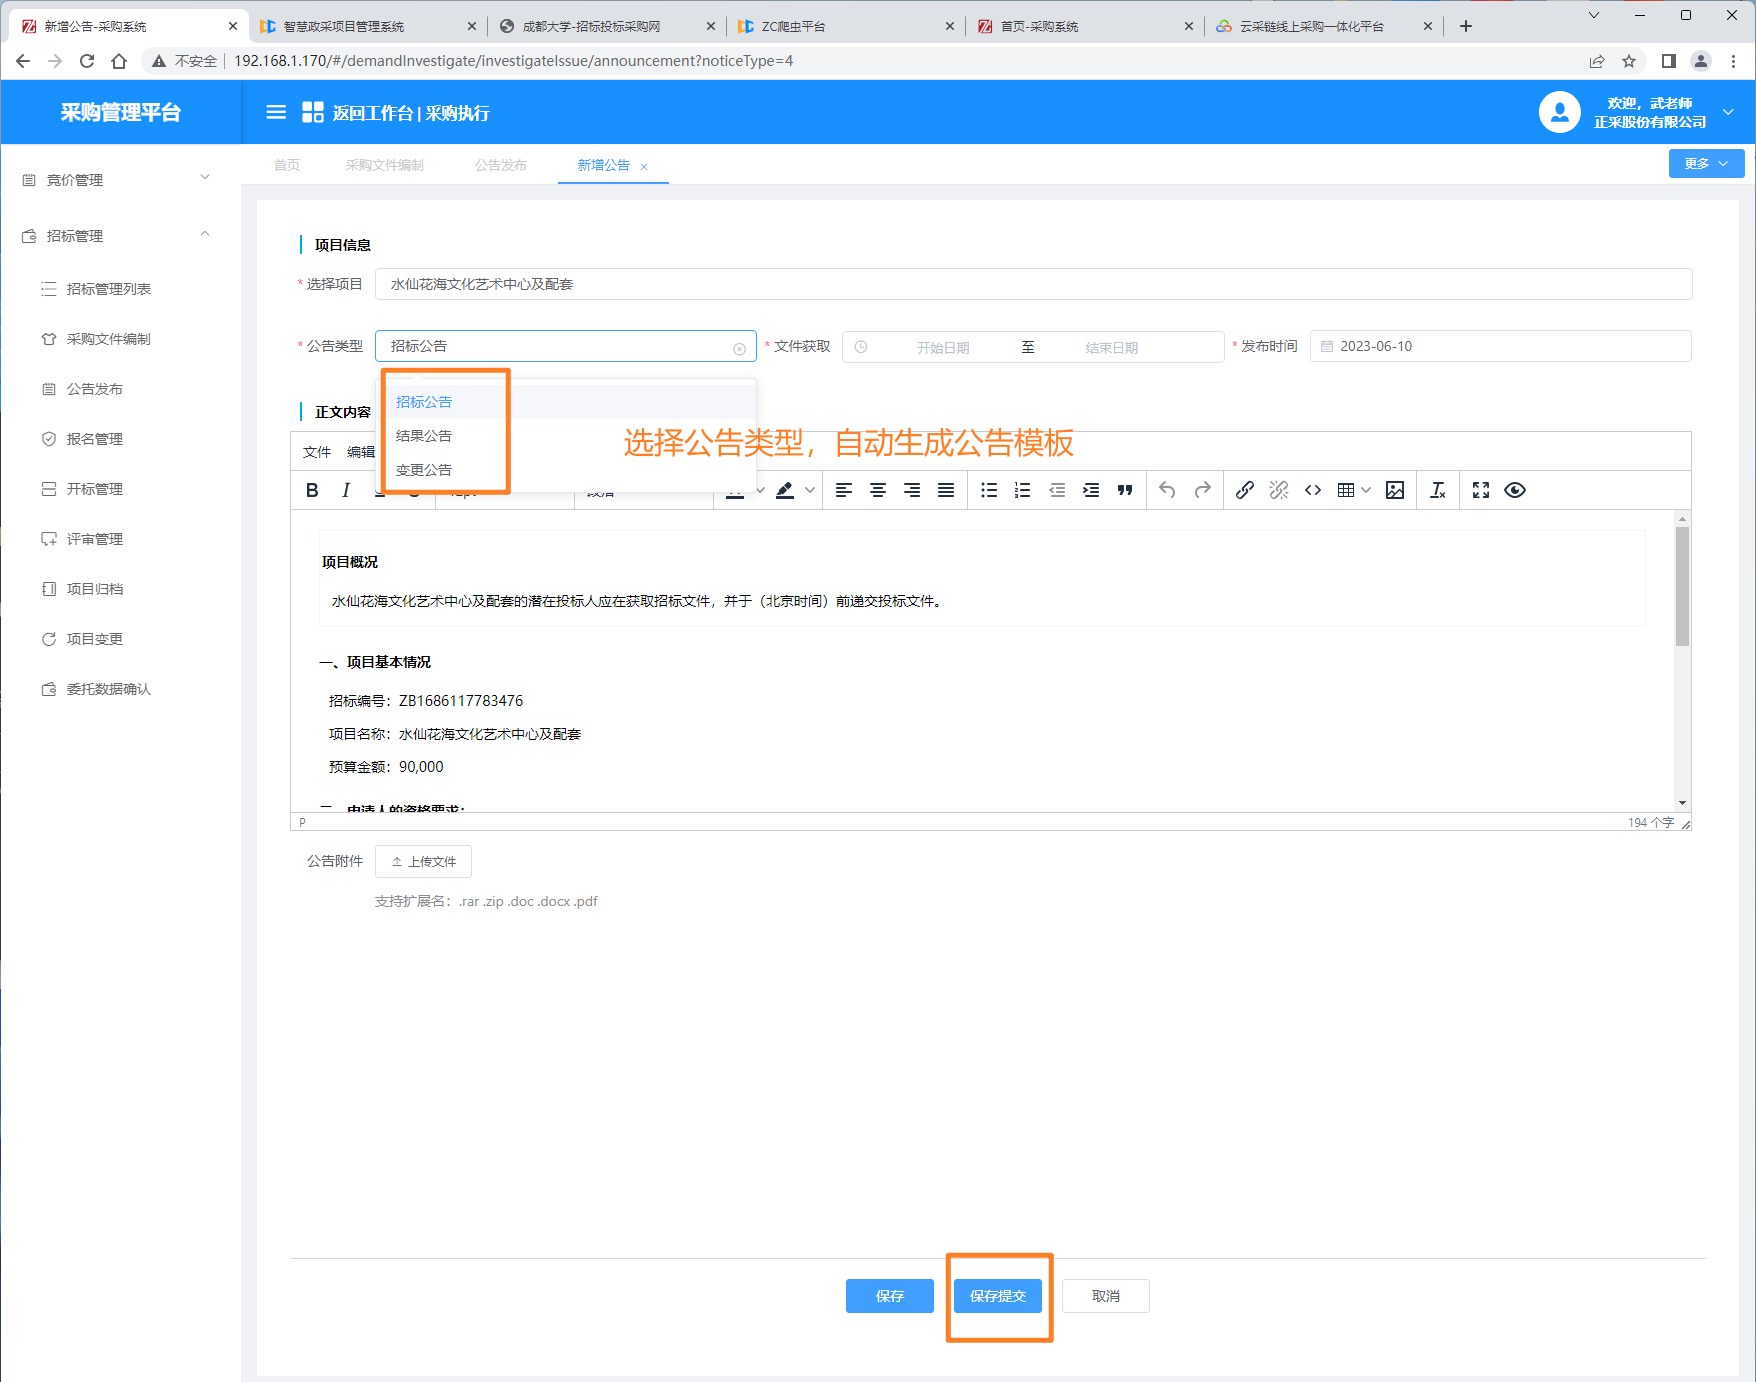Image resolution: width=1756 pixels, height=1382 pixels.
Task: Toggle bold formatting in the editor
Action: (x=312, y=490)
